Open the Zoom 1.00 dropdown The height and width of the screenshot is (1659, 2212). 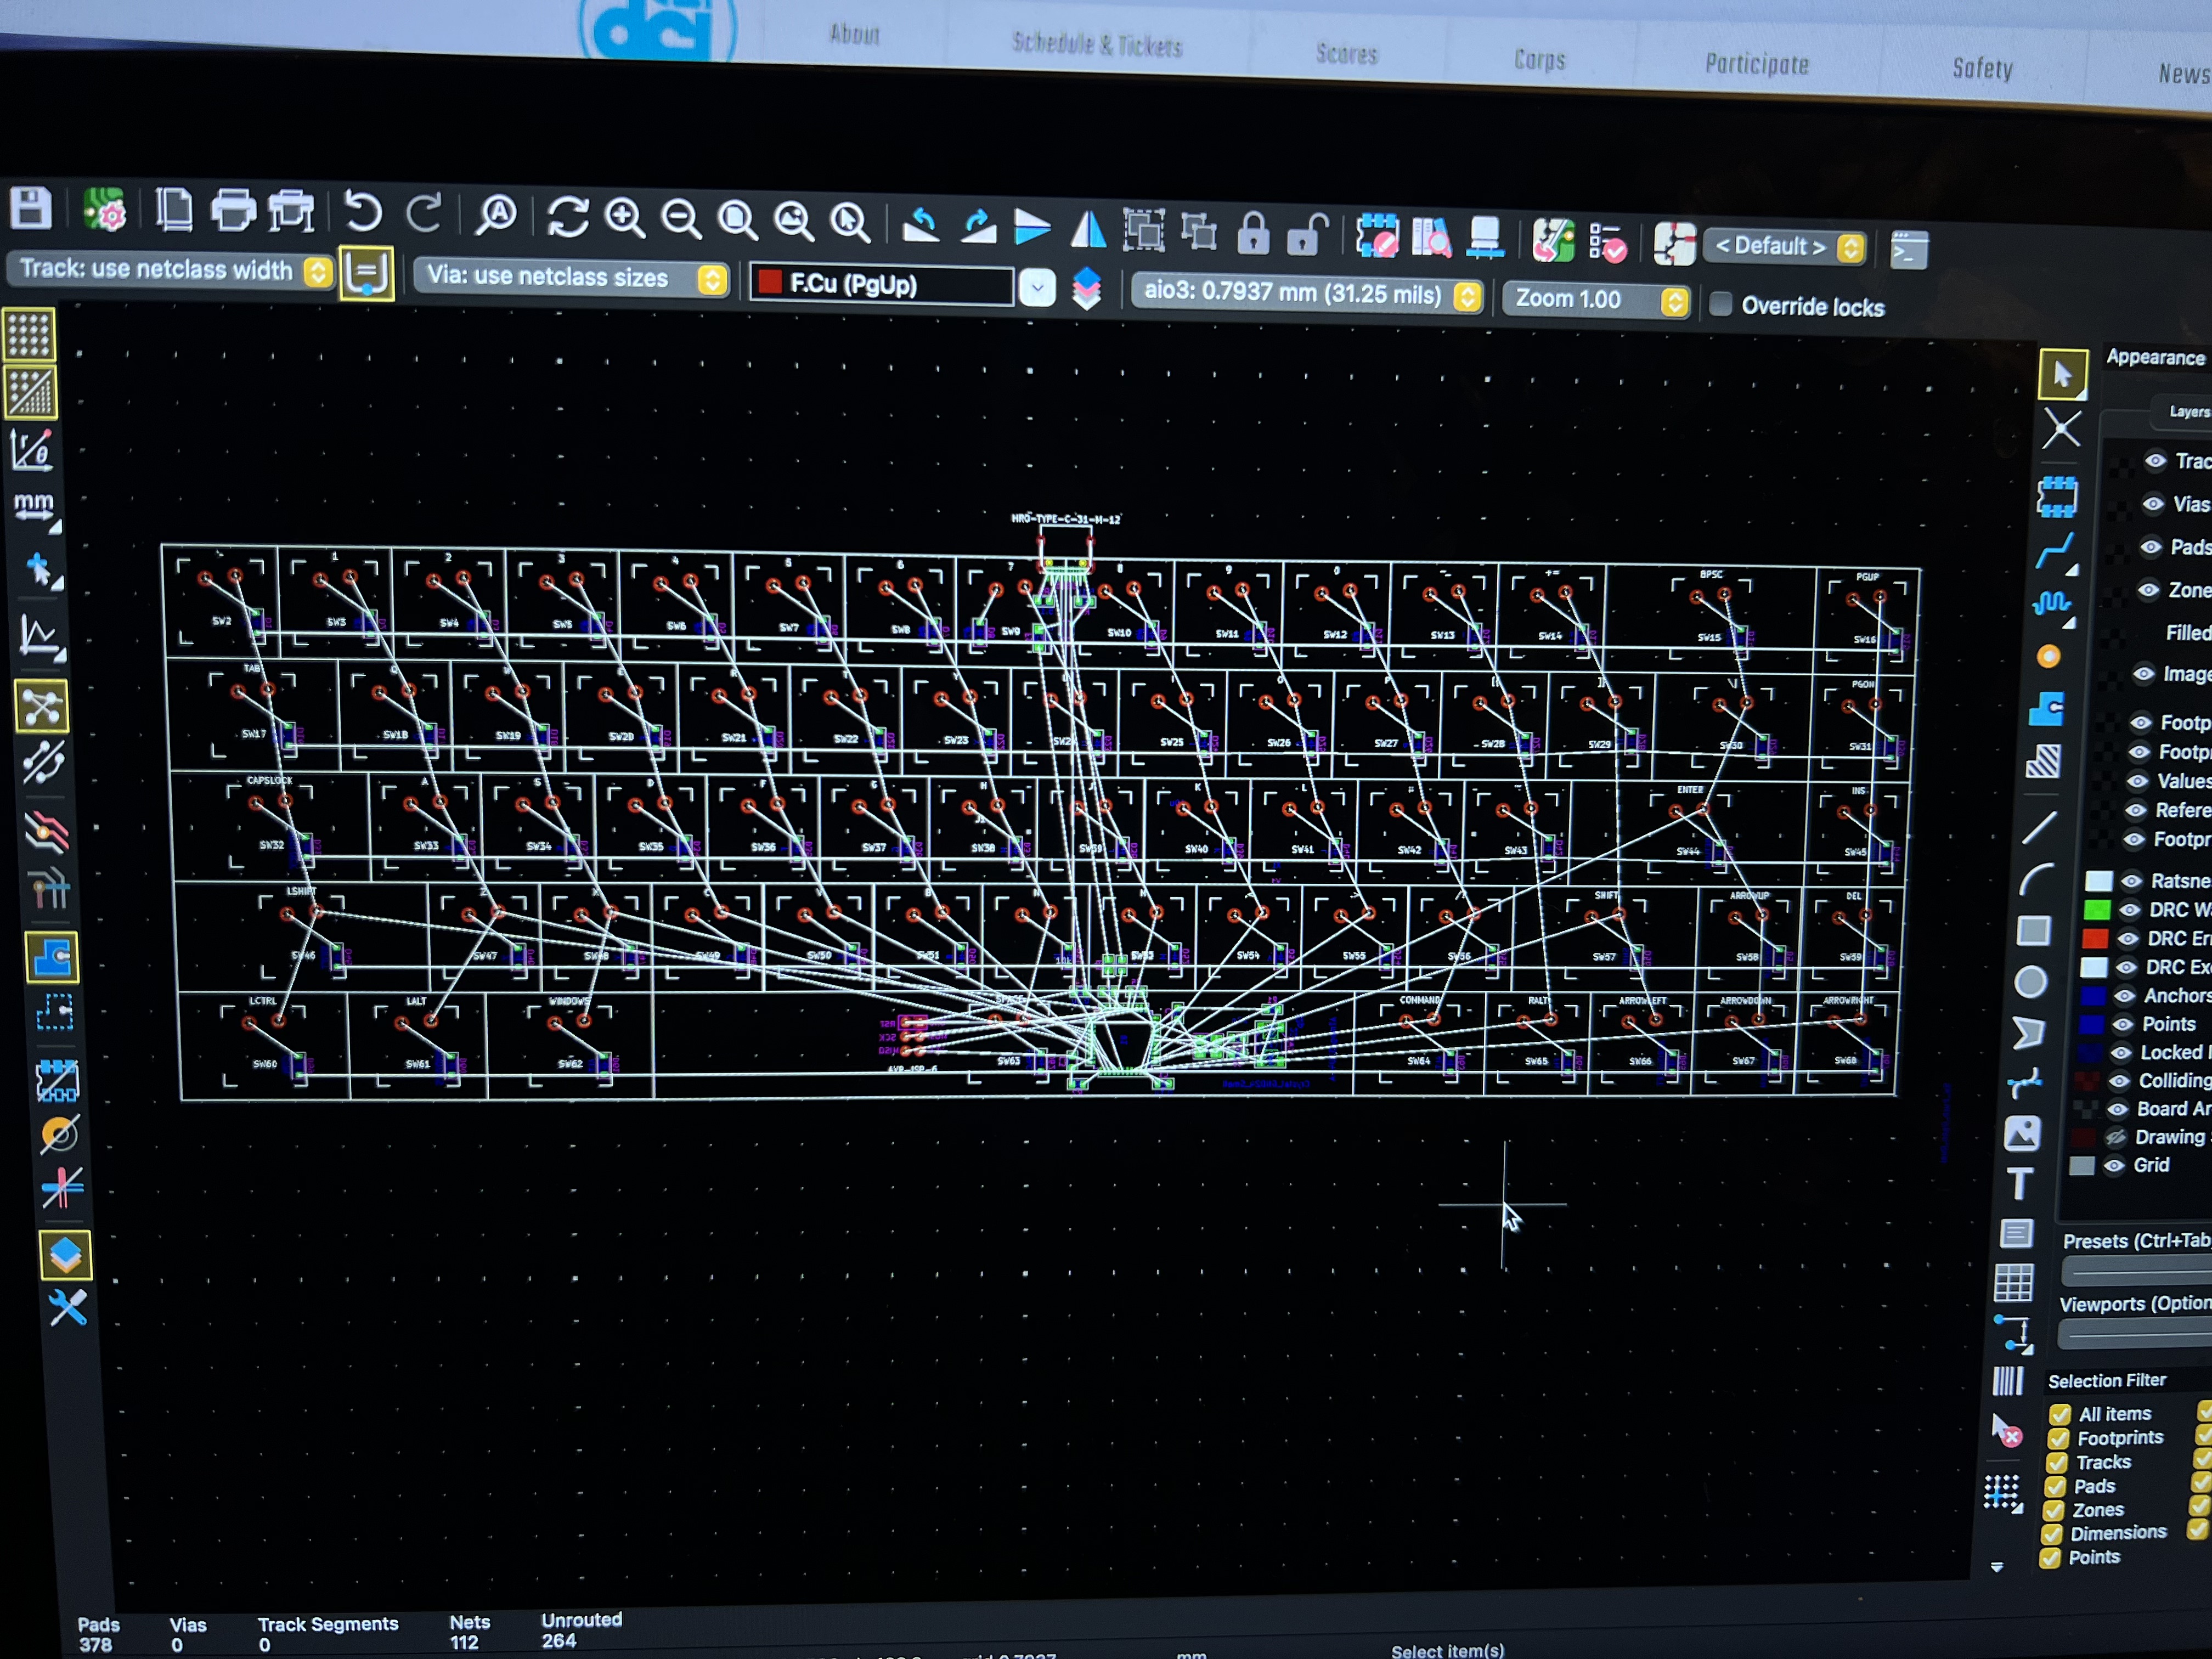pyautogui.click(x=1596, y=300)
